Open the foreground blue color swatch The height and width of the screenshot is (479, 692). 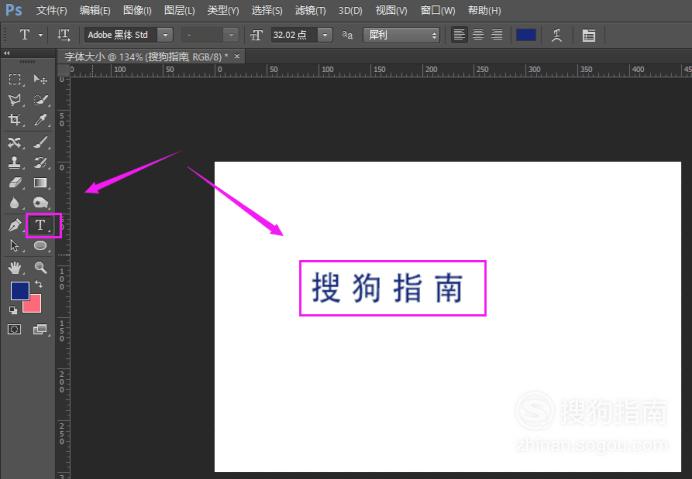(20, 291)
